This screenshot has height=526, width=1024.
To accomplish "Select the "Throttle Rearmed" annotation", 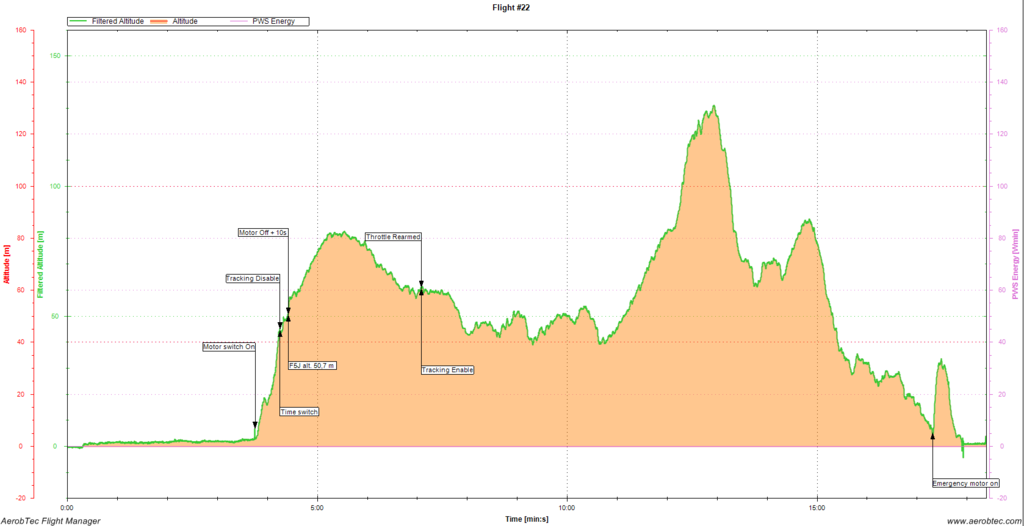I will click(x=393, y=237).
